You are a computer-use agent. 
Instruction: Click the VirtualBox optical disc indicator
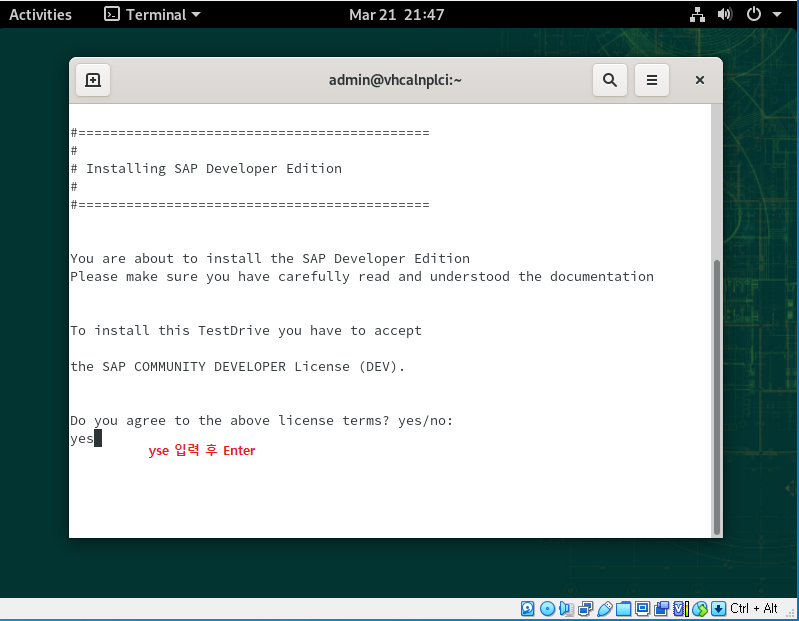[547, 608]
